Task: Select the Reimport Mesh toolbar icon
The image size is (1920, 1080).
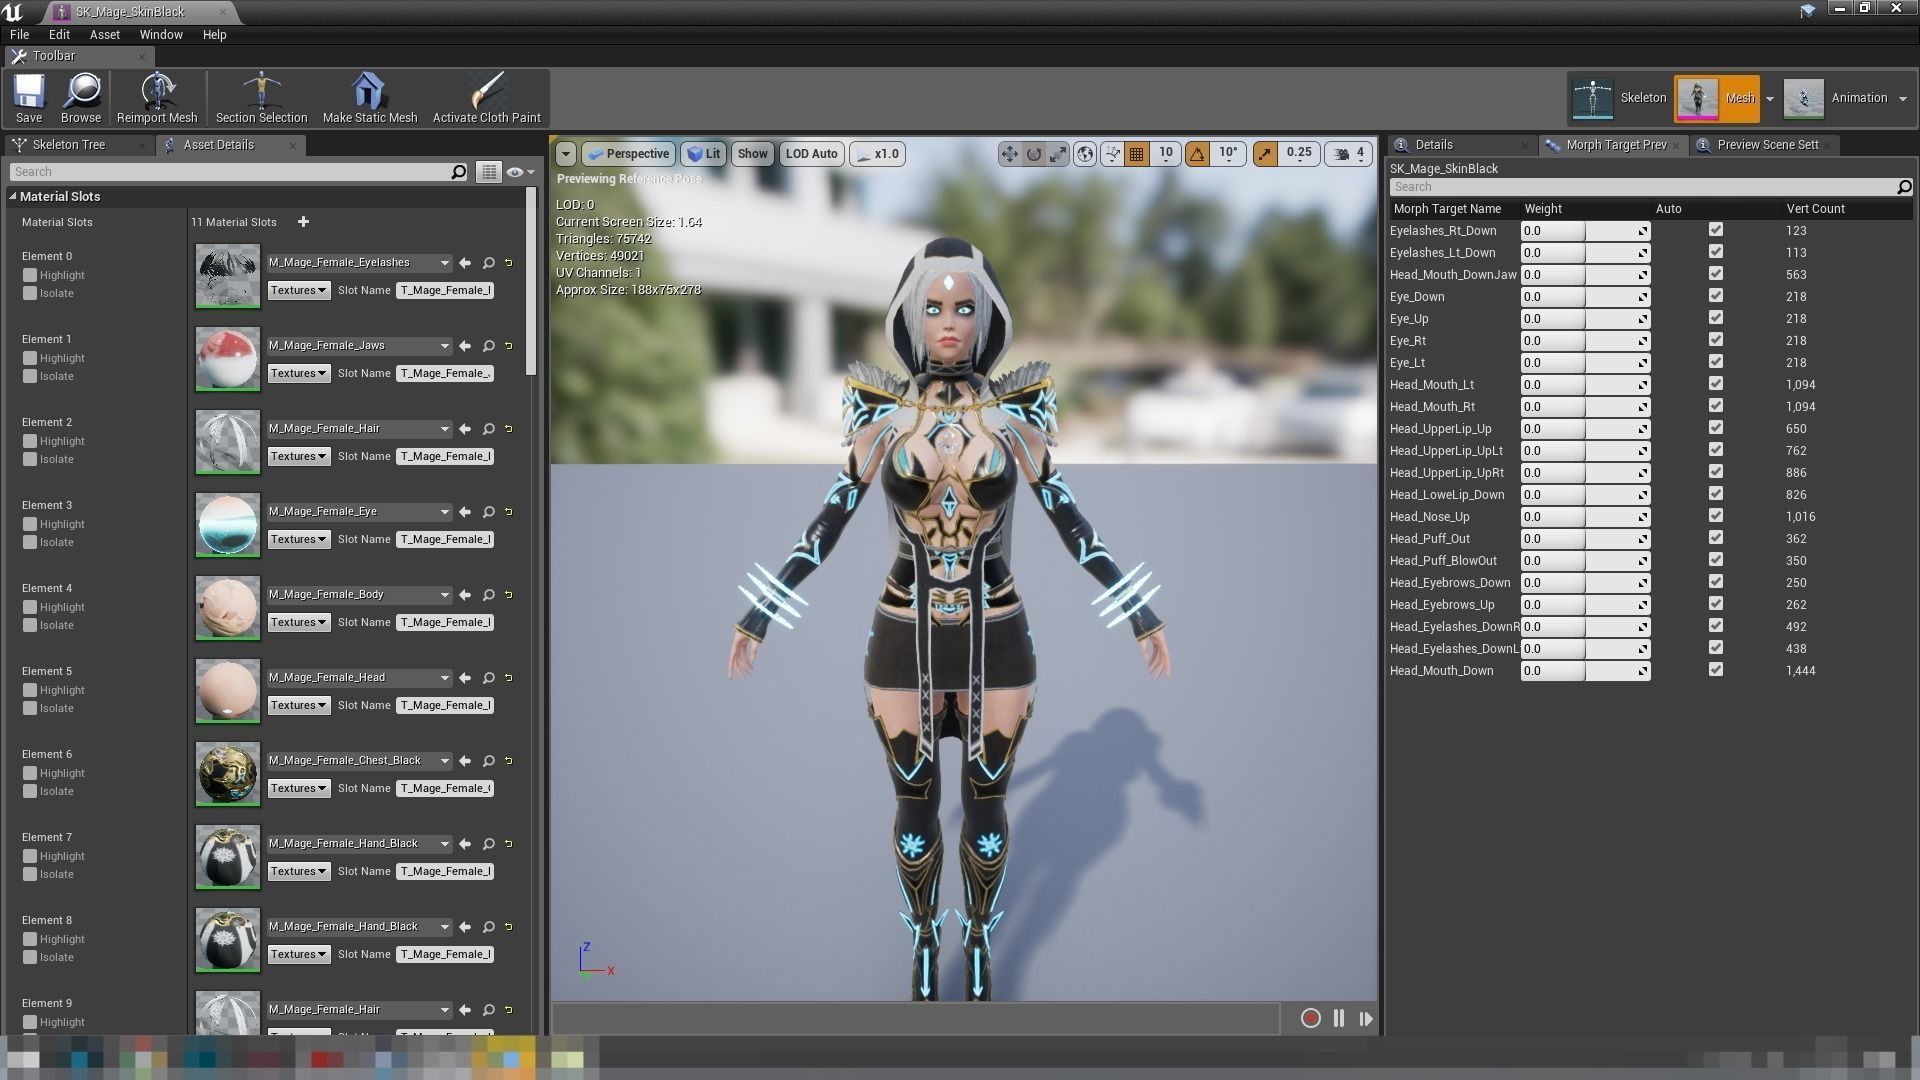Action: (156, 96)
